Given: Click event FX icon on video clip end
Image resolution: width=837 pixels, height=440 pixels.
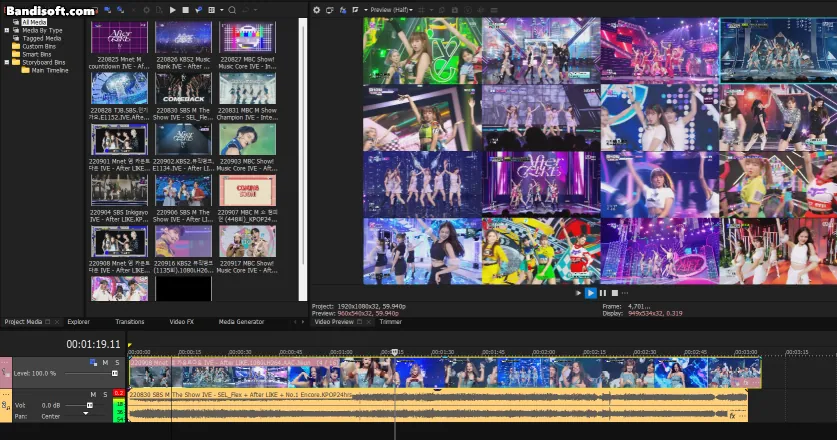Looking at the screenshot, I should click(746, 382).
